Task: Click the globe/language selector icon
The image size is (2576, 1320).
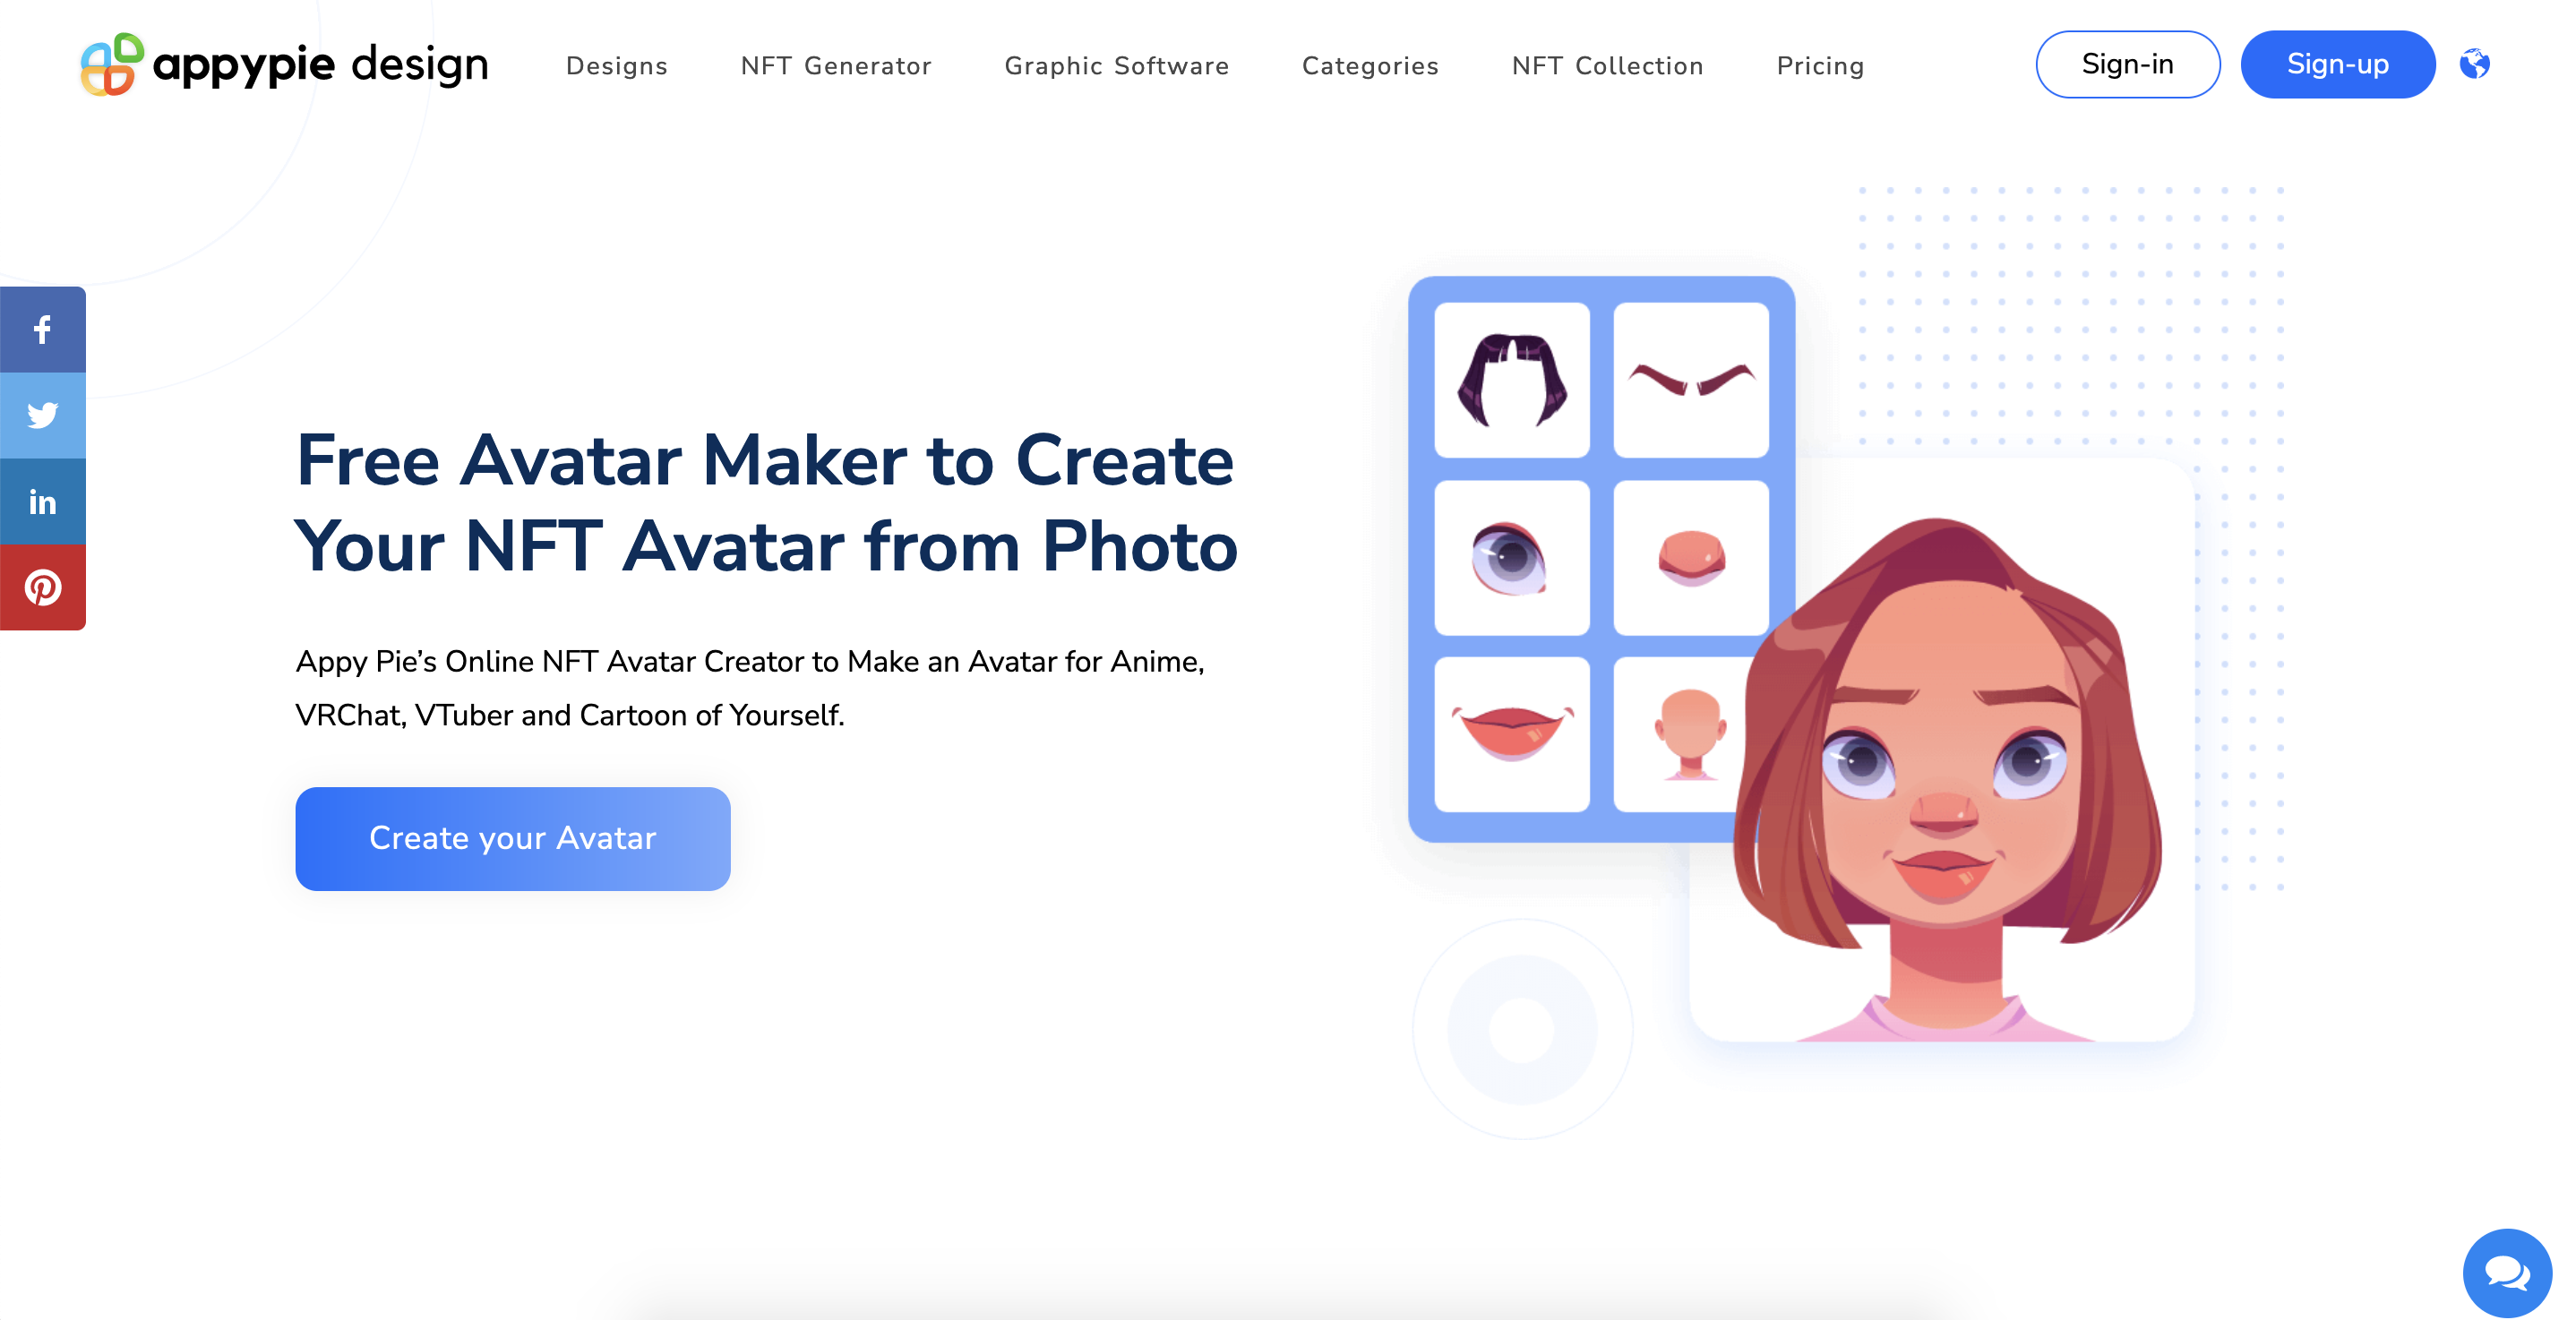Action: [x=2475, y=64]
